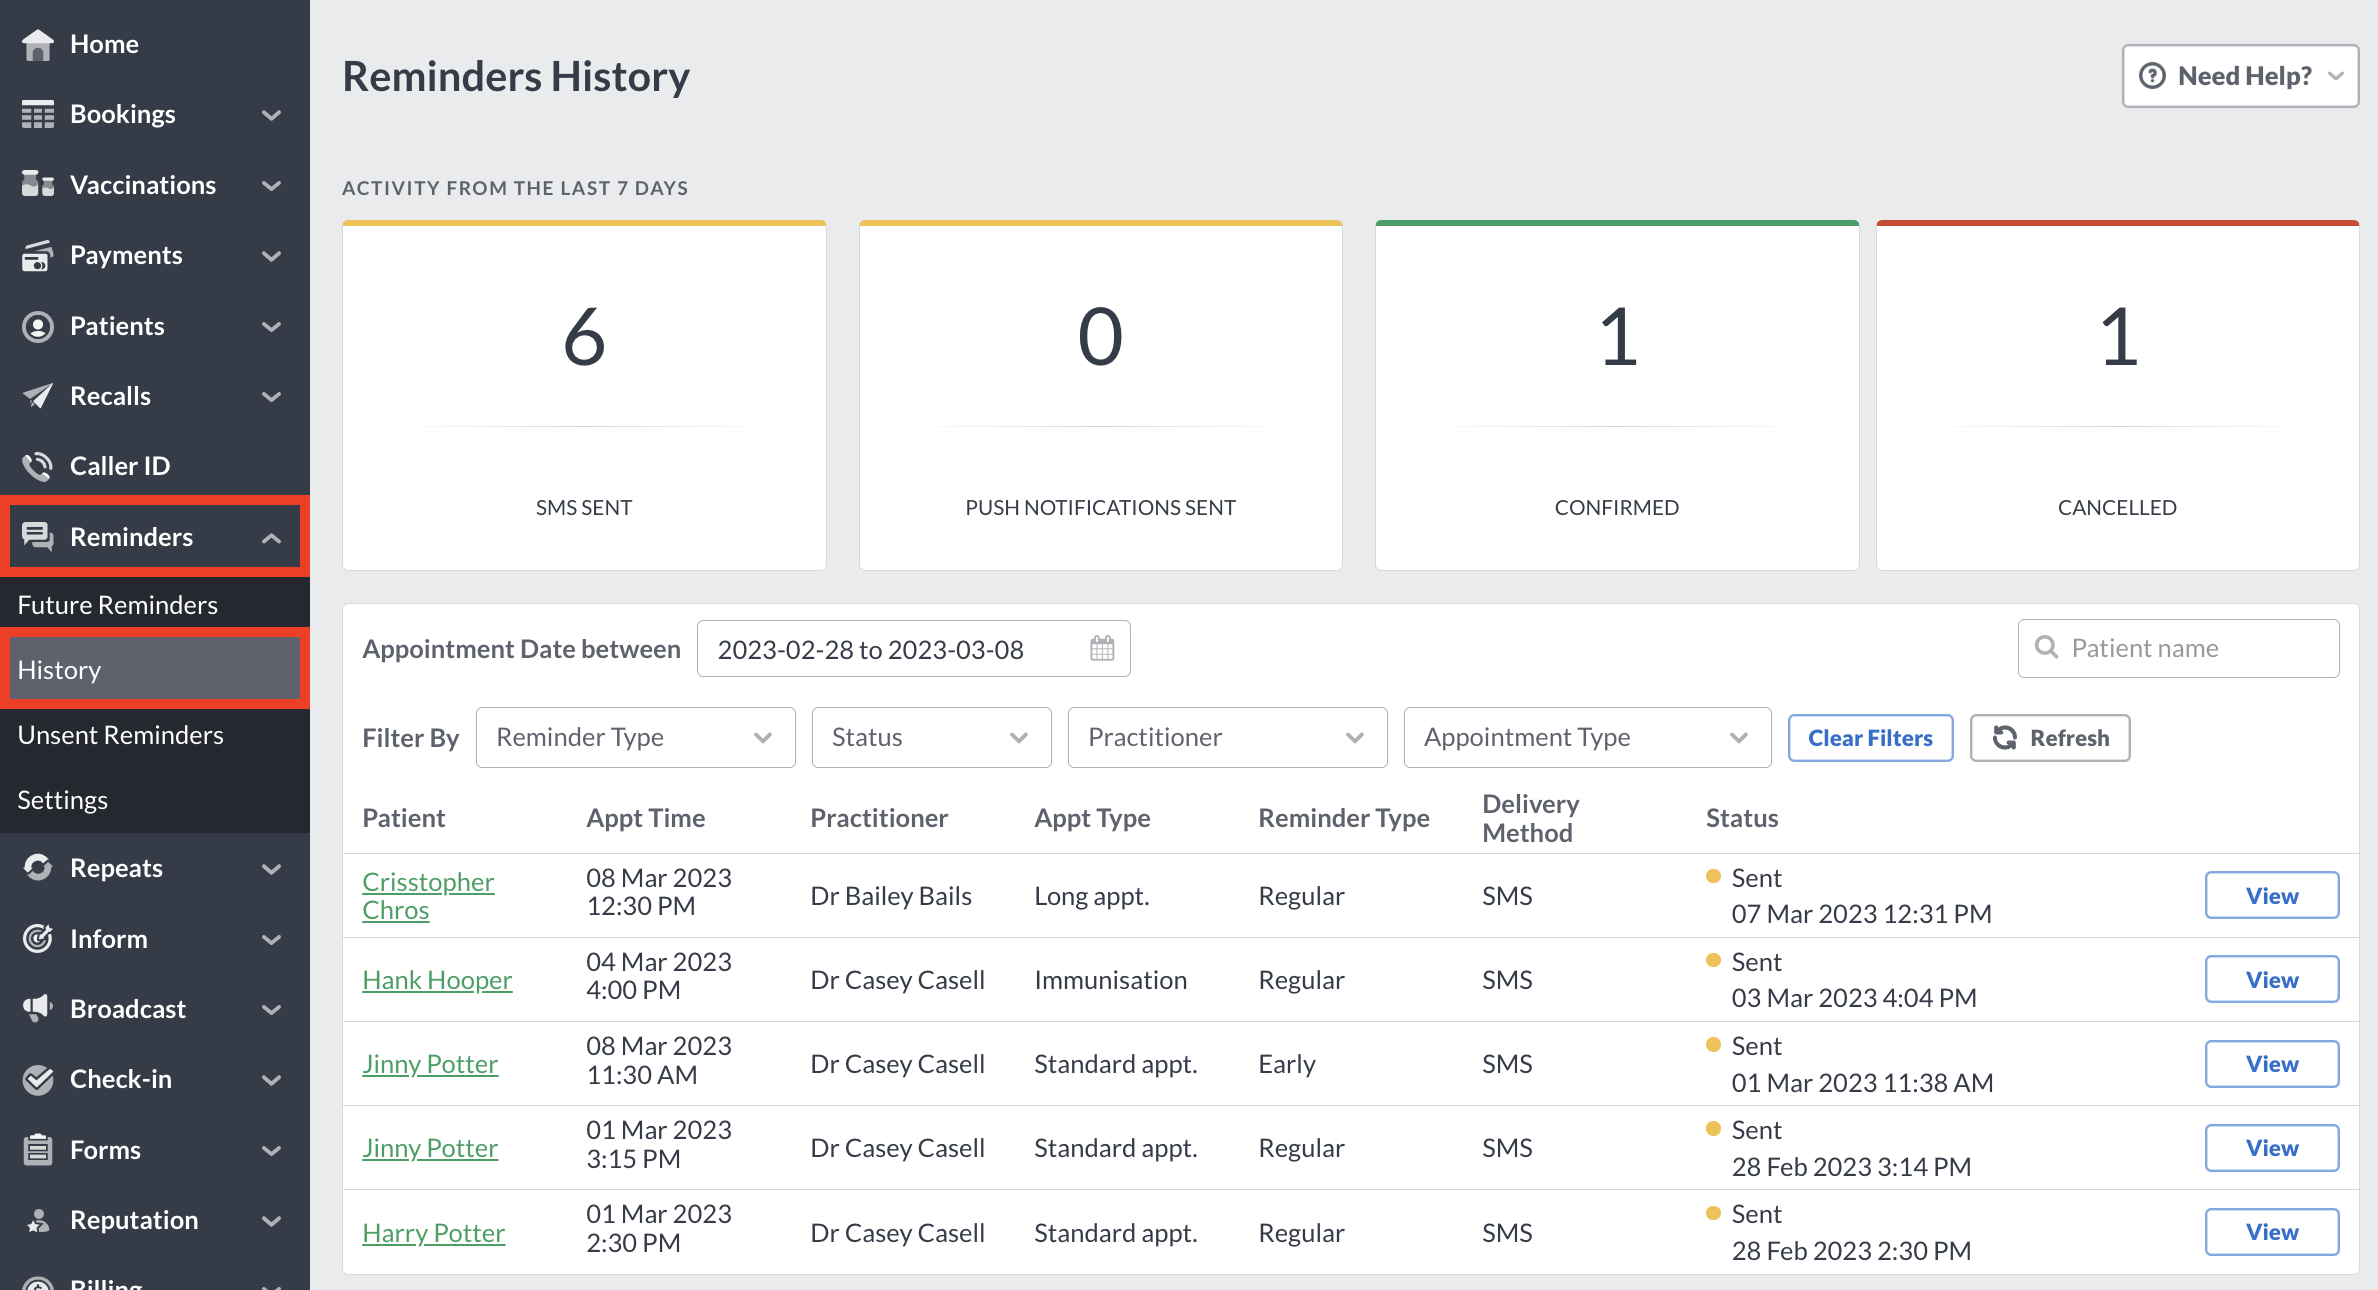Click the Cancelled stats card
The height and width of the screenshot is (1290, 2378).
coord(2117,396)
